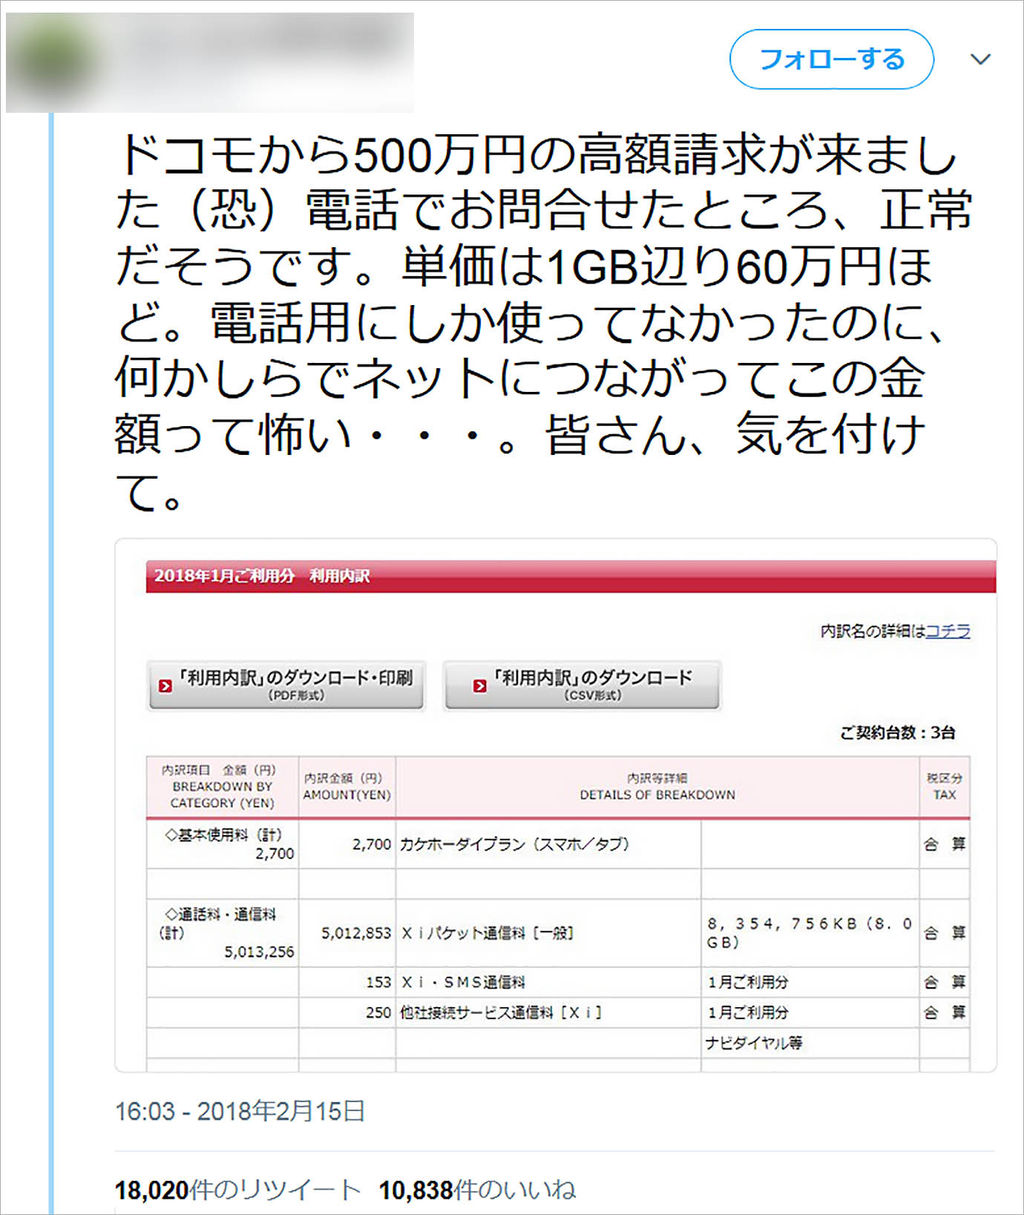Click the ◇通話料・通信料（計） category label
Viewport: 1024px width, 1215px height.
219,923
